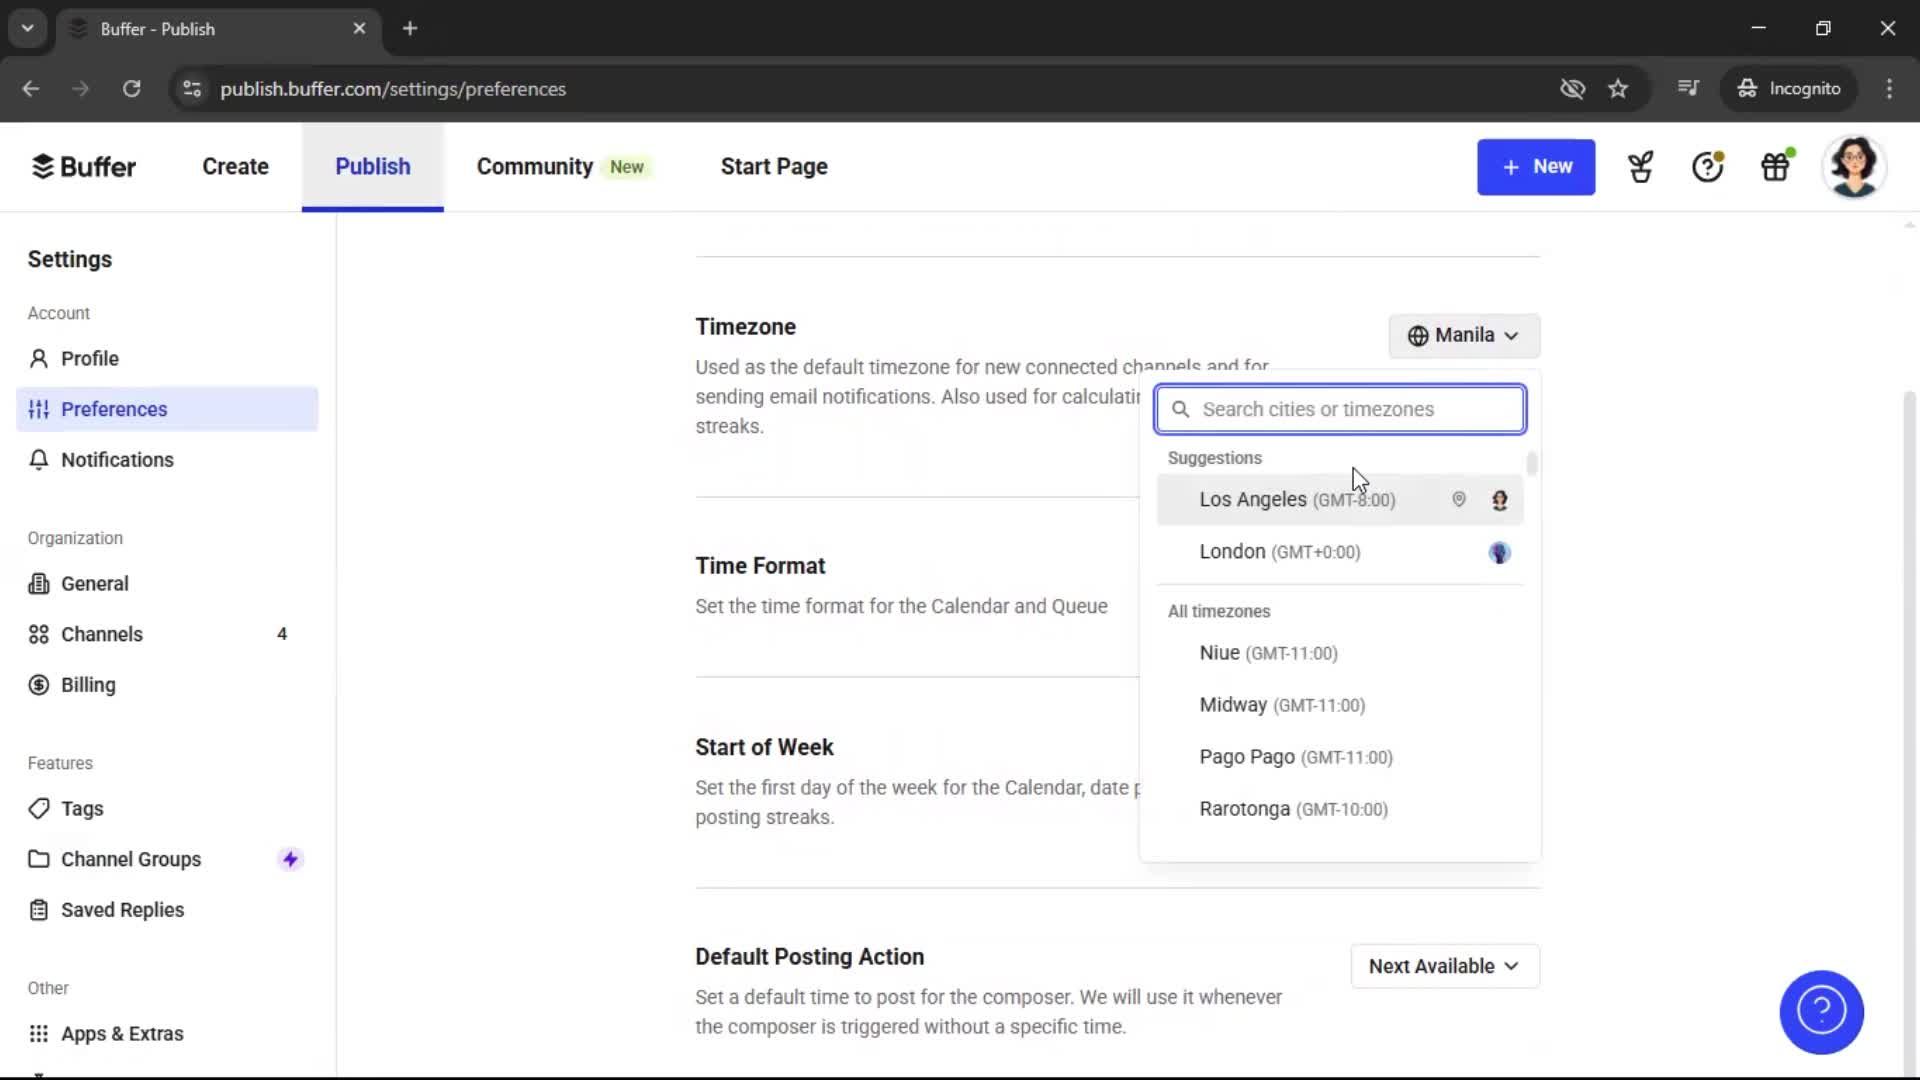Open the browser tab search chevron
This screenshot has width=1920, height=1080.
[27, 28]
